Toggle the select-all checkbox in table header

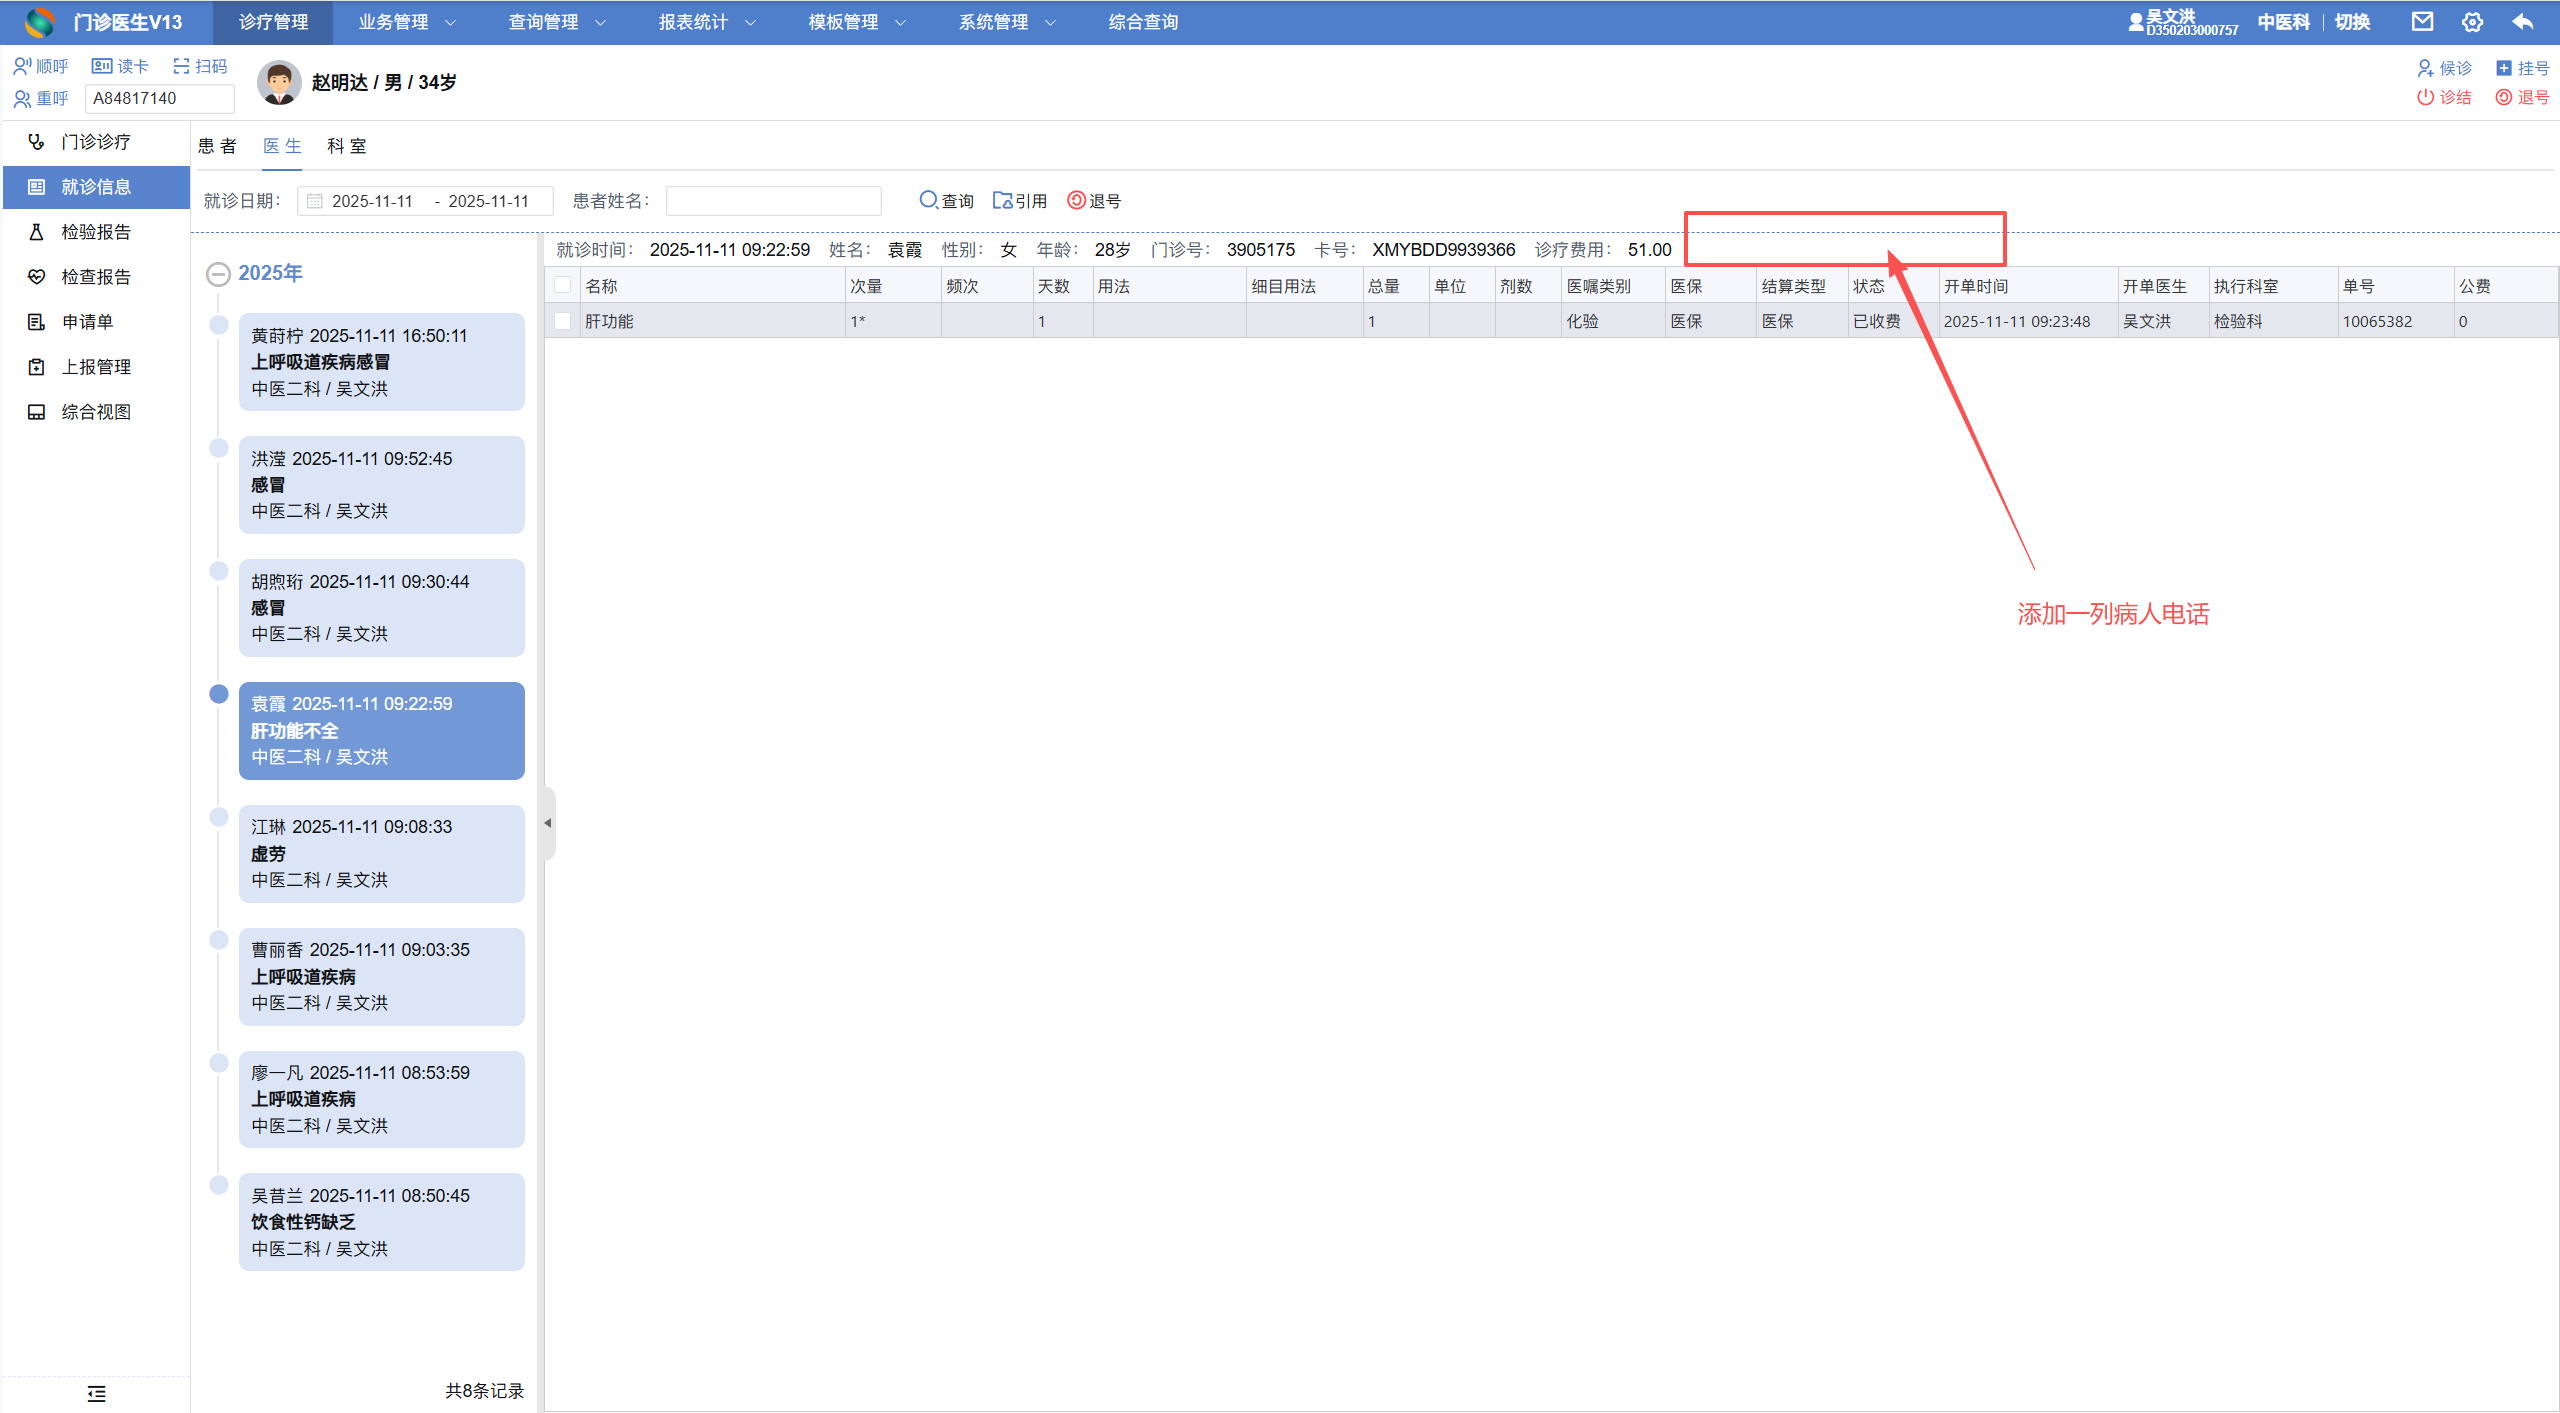[x=563, y=285]
